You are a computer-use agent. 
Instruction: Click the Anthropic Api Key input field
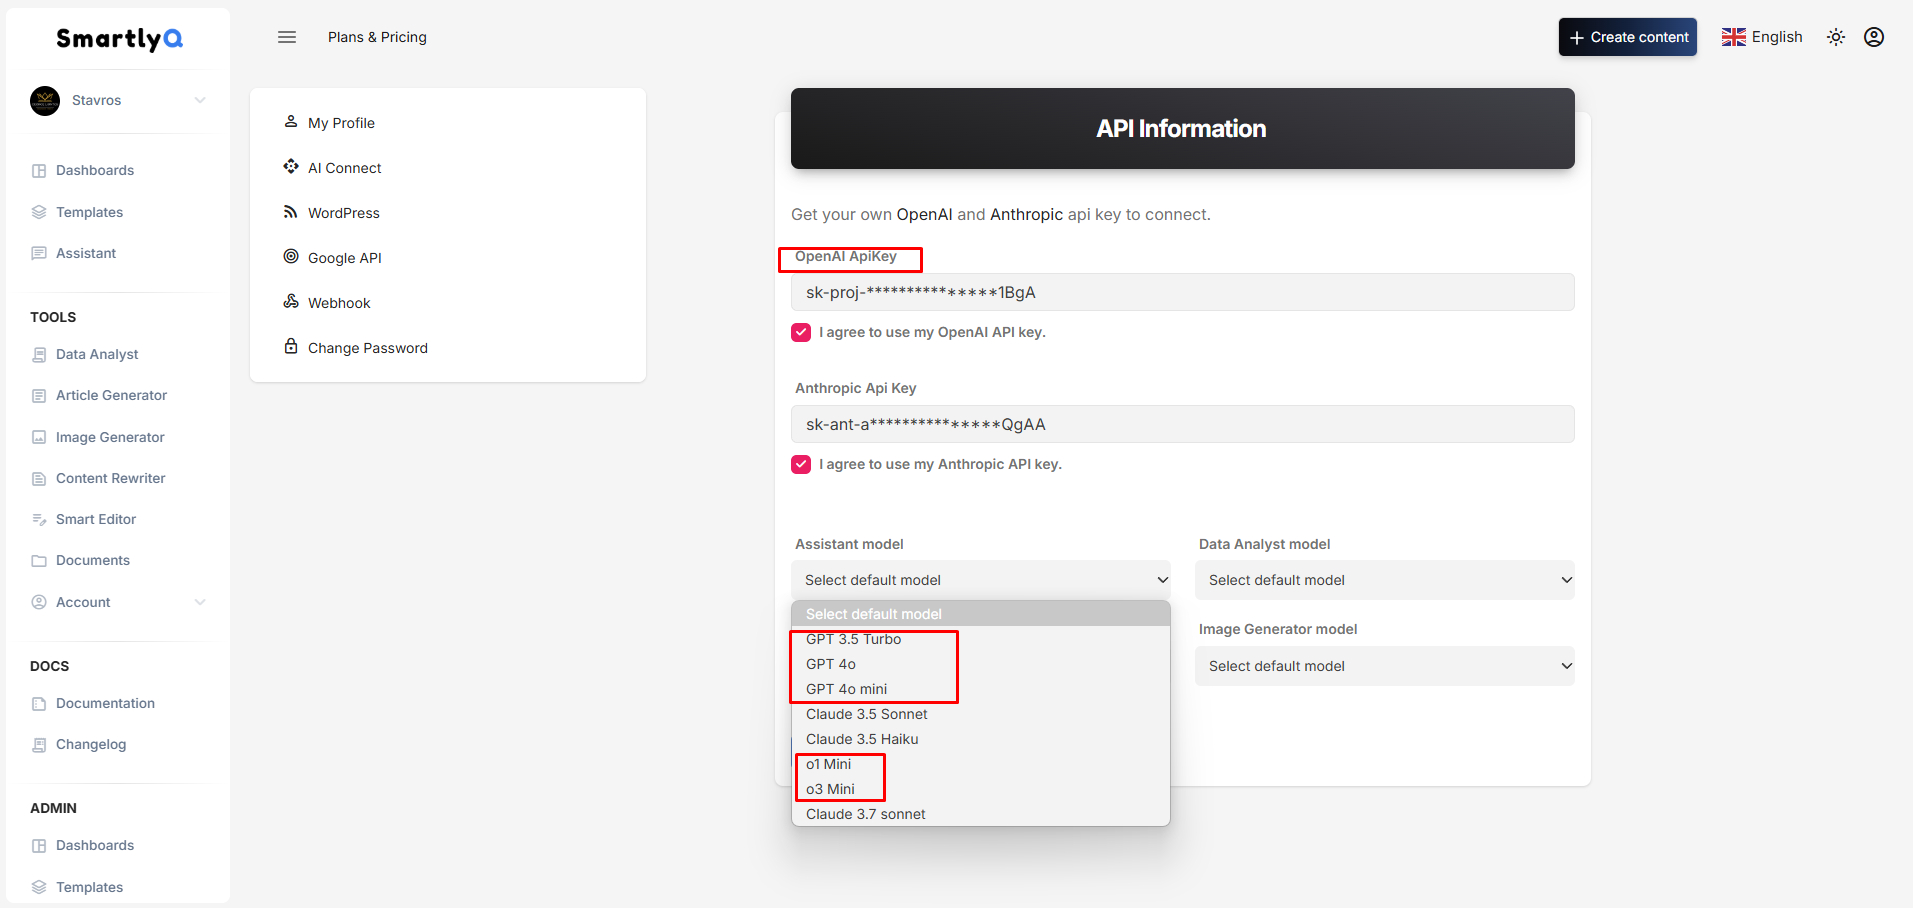pyautogui.click(x=1183, y=424)
